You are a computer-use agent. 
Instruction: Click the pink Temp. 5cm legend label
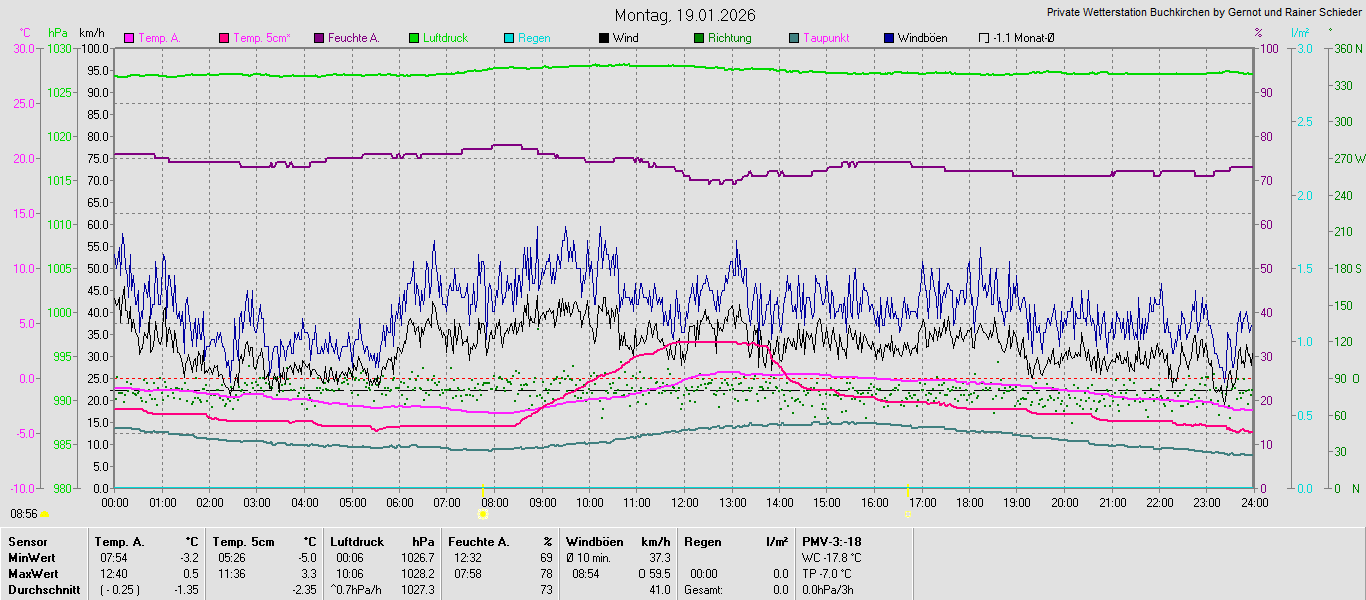pyautogui.click(x=261, y=38)
